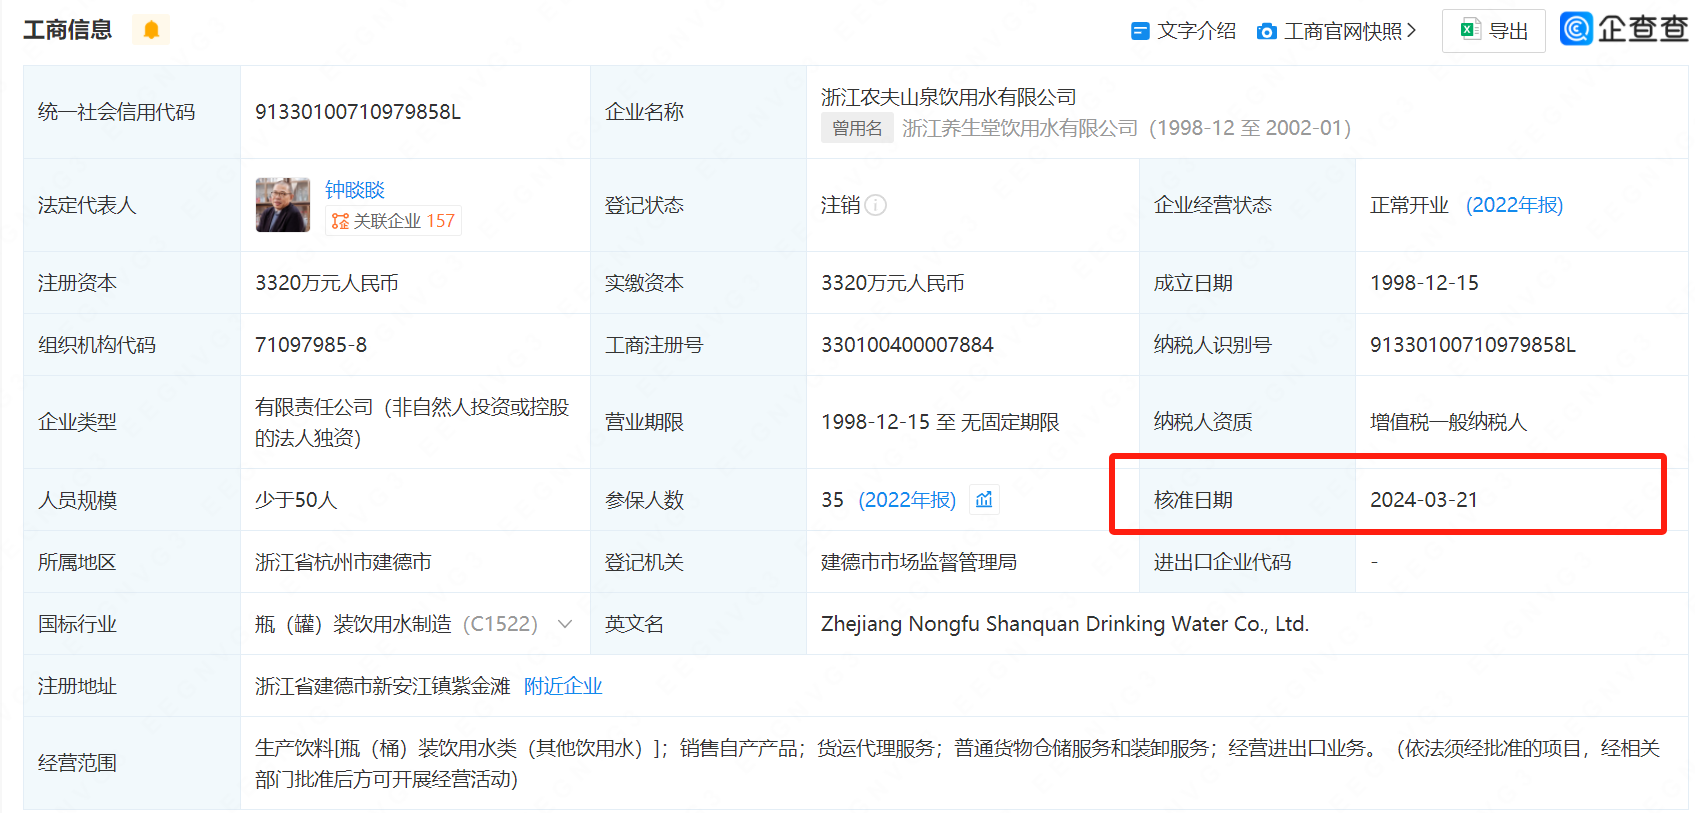Open 钟睒睒's profile link
1695x813 pixels.
point(355,190)
